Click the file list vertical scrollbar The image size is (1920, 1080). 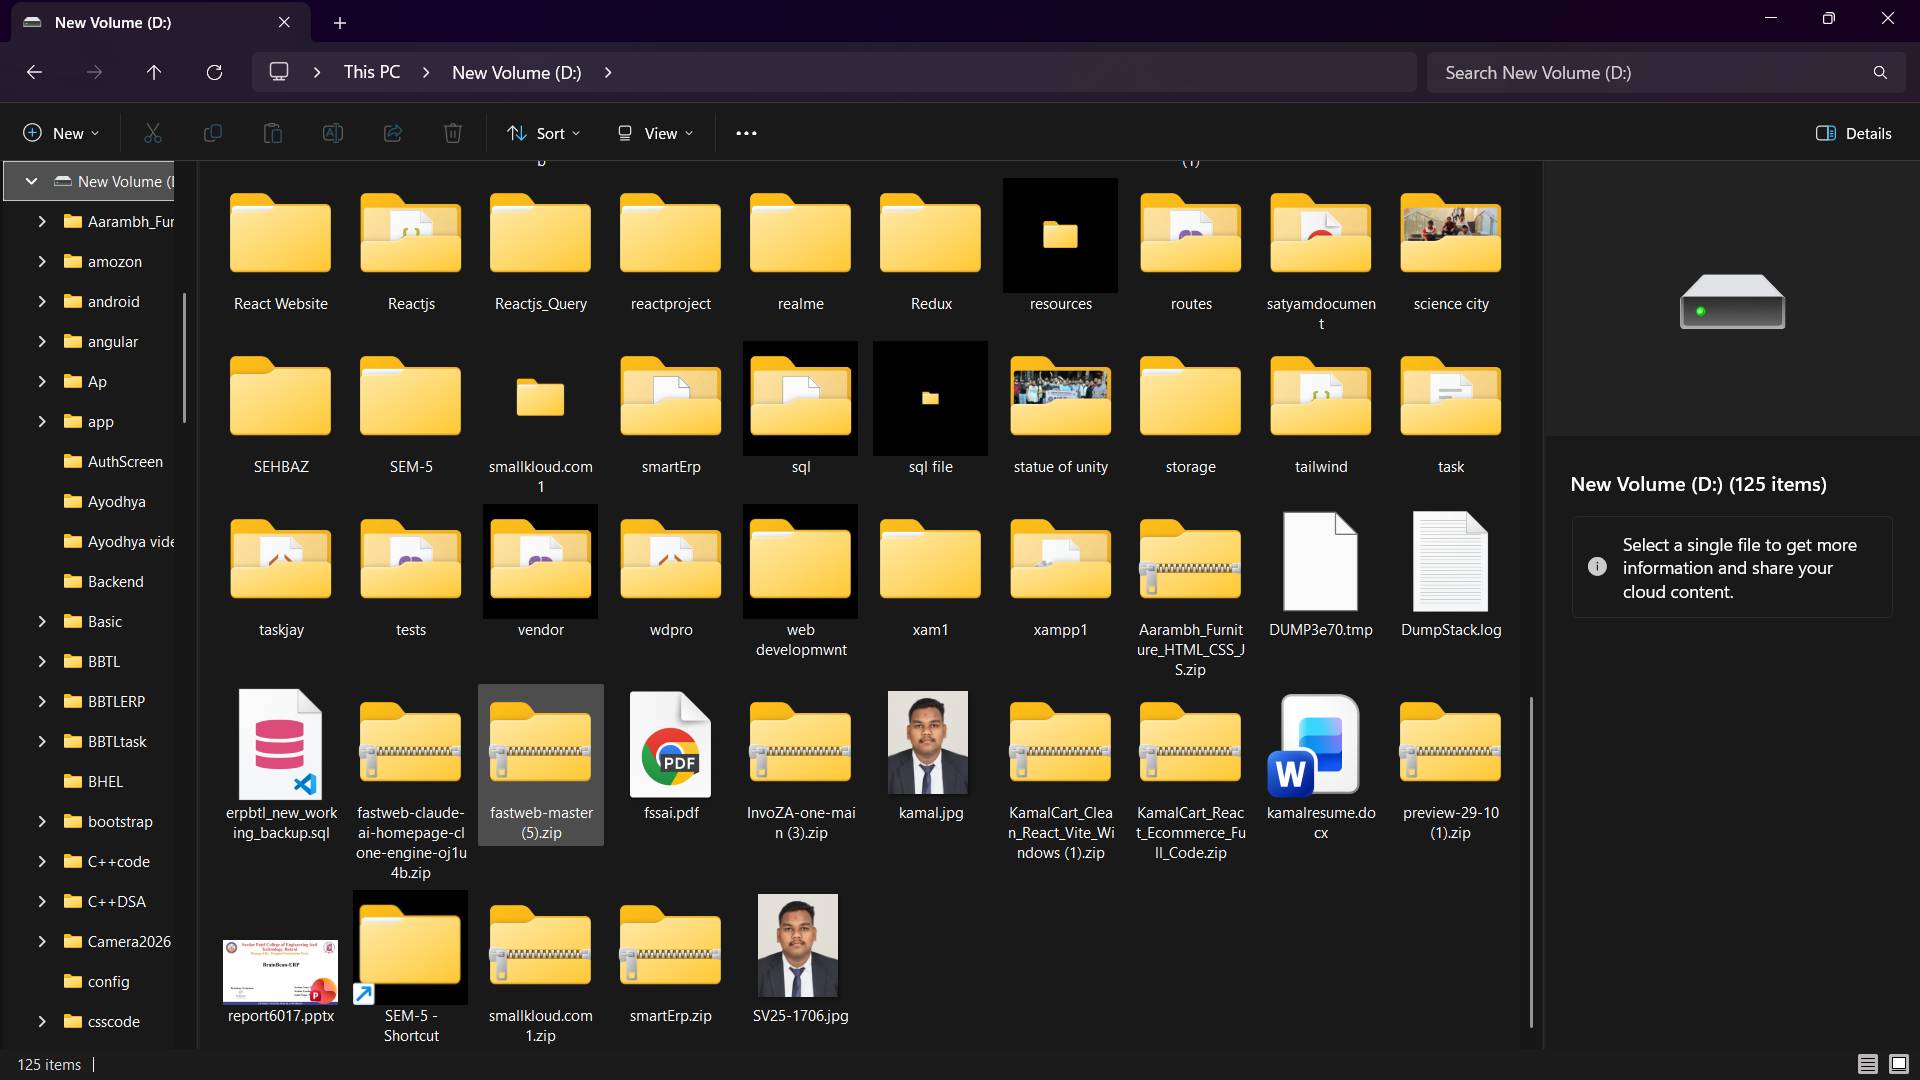coord(1531,862)
